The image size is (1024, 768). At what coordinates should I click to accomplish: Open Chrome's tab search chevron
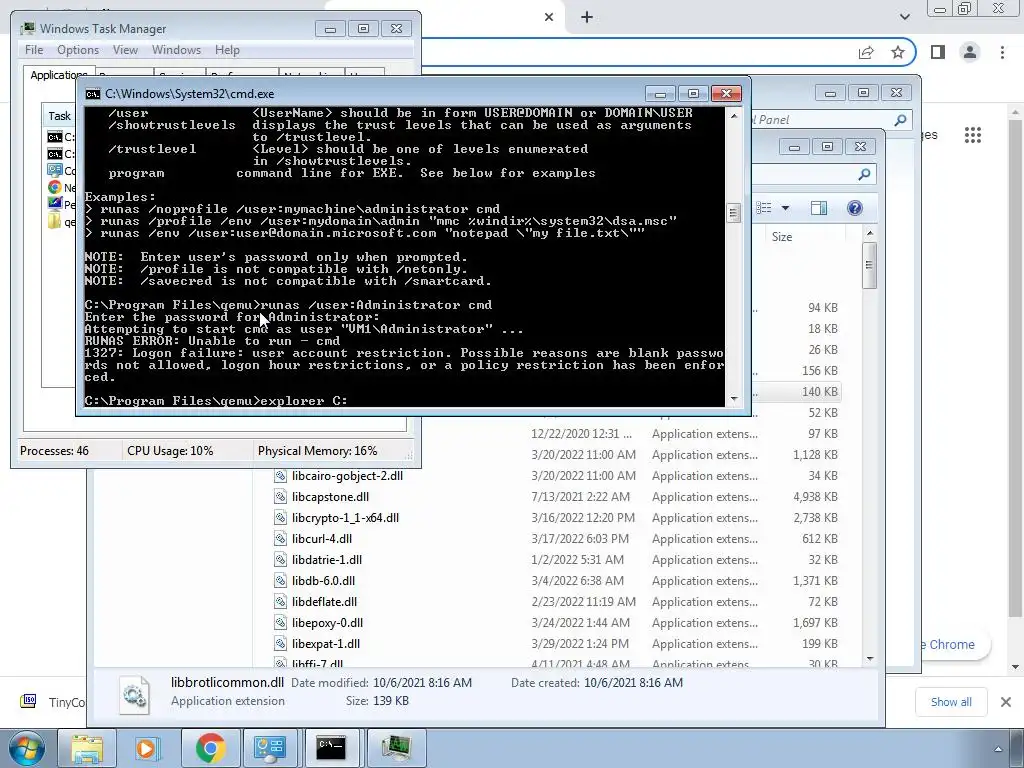904,17
